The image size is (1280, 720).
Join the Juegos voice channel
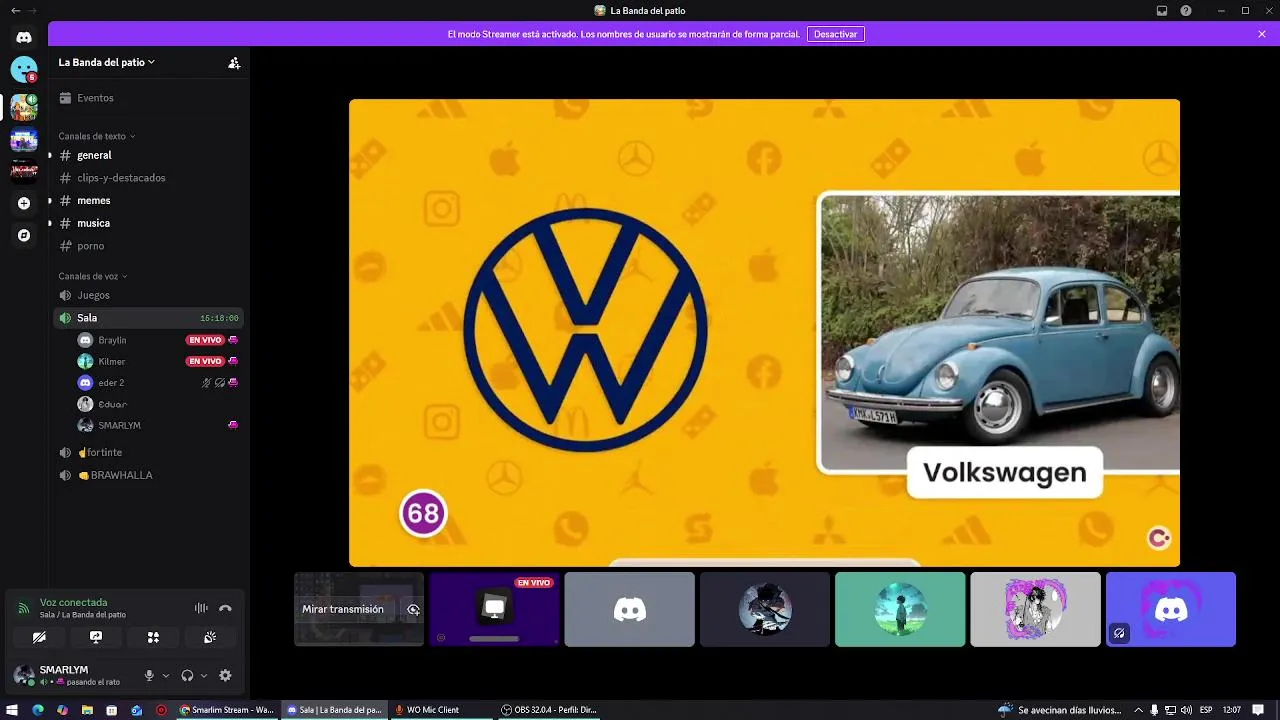point(148,295)
